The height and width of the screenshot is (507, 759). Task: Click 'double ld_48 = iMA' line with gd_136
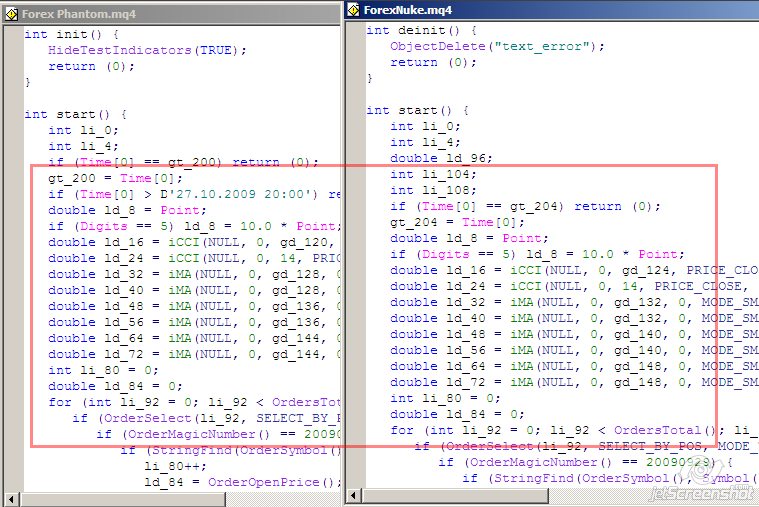point(194,306)
